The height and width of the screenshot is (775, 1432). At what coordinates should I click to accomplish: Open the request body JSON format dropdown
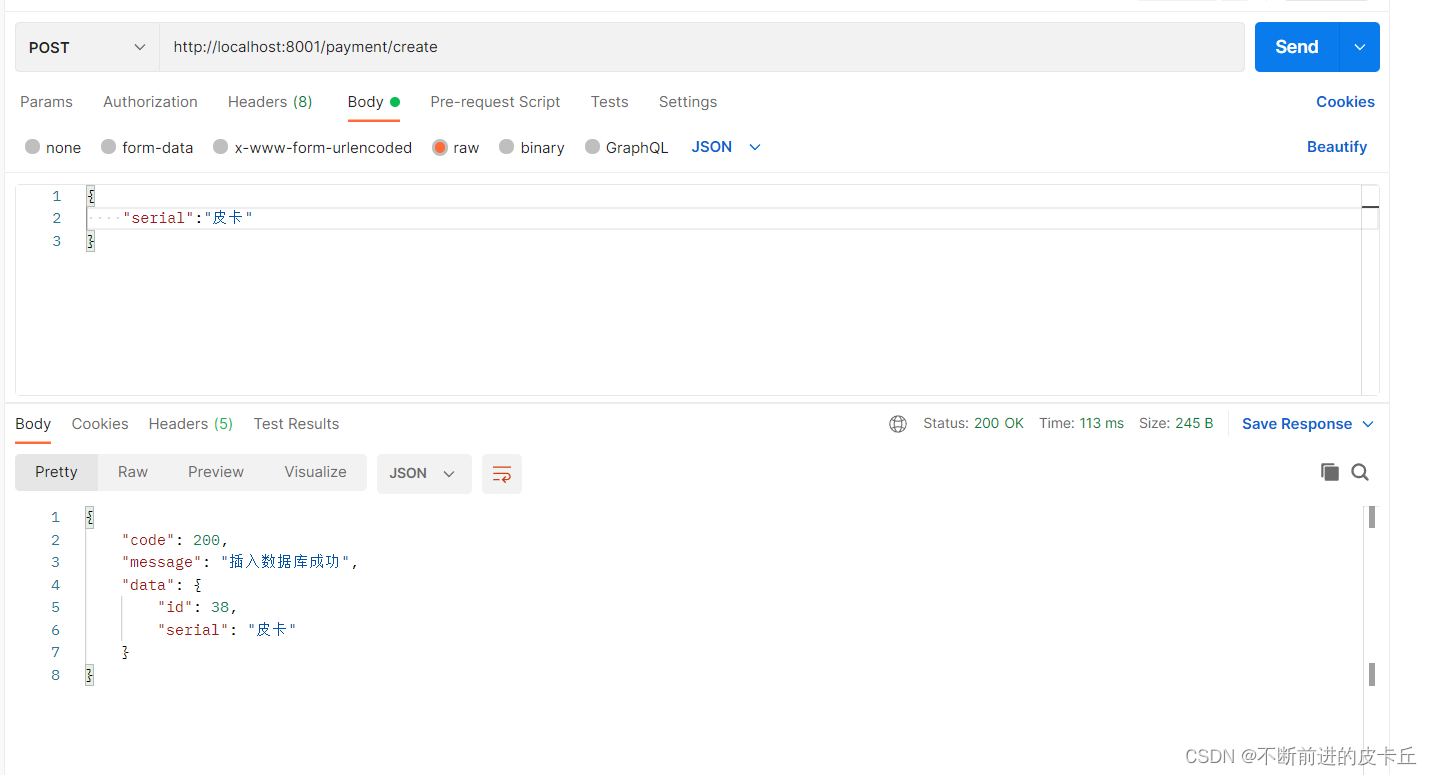coord(727,147)
